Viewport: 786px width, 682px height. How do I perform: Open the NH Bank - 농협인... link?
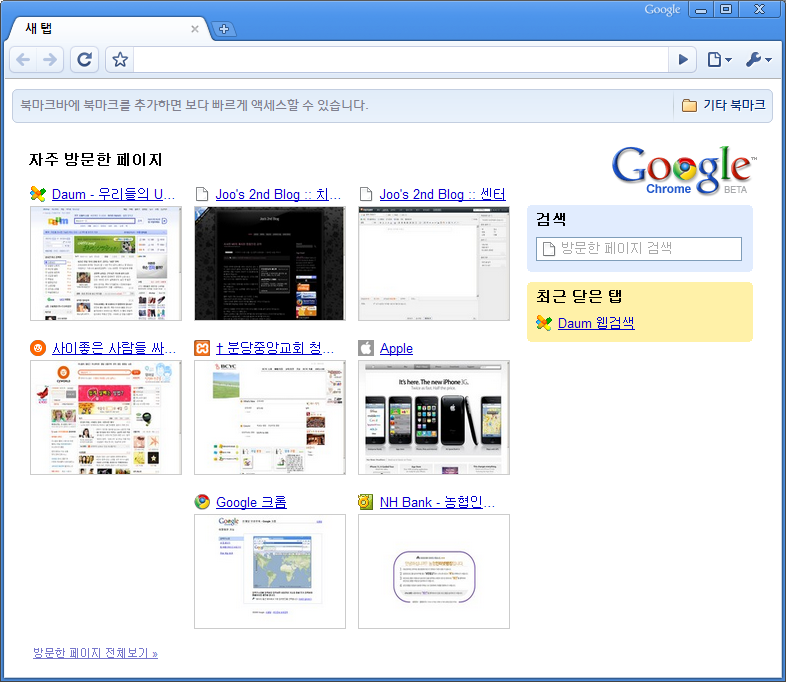pyautogui.click(x=437, y=502)
